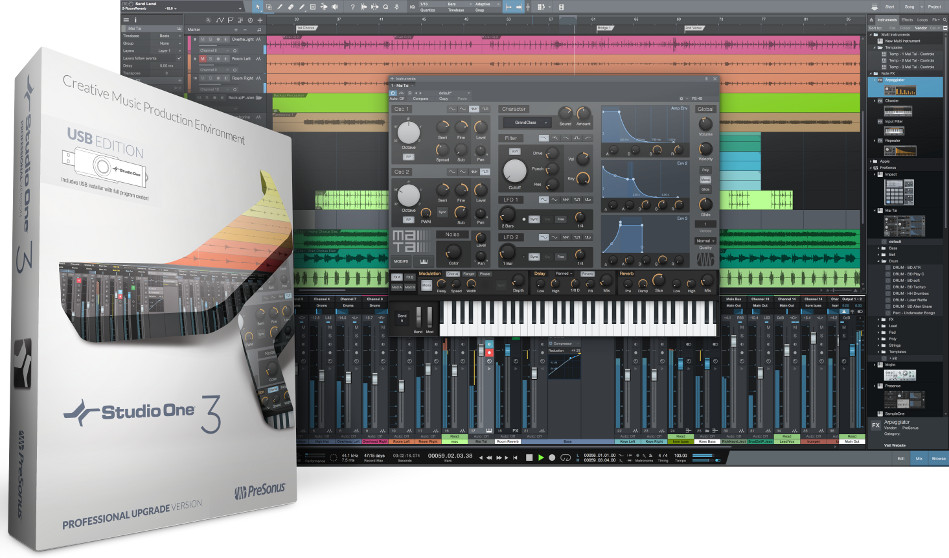Switch to the Effects browser tab
Screen dimensions: 949x558
907,20
